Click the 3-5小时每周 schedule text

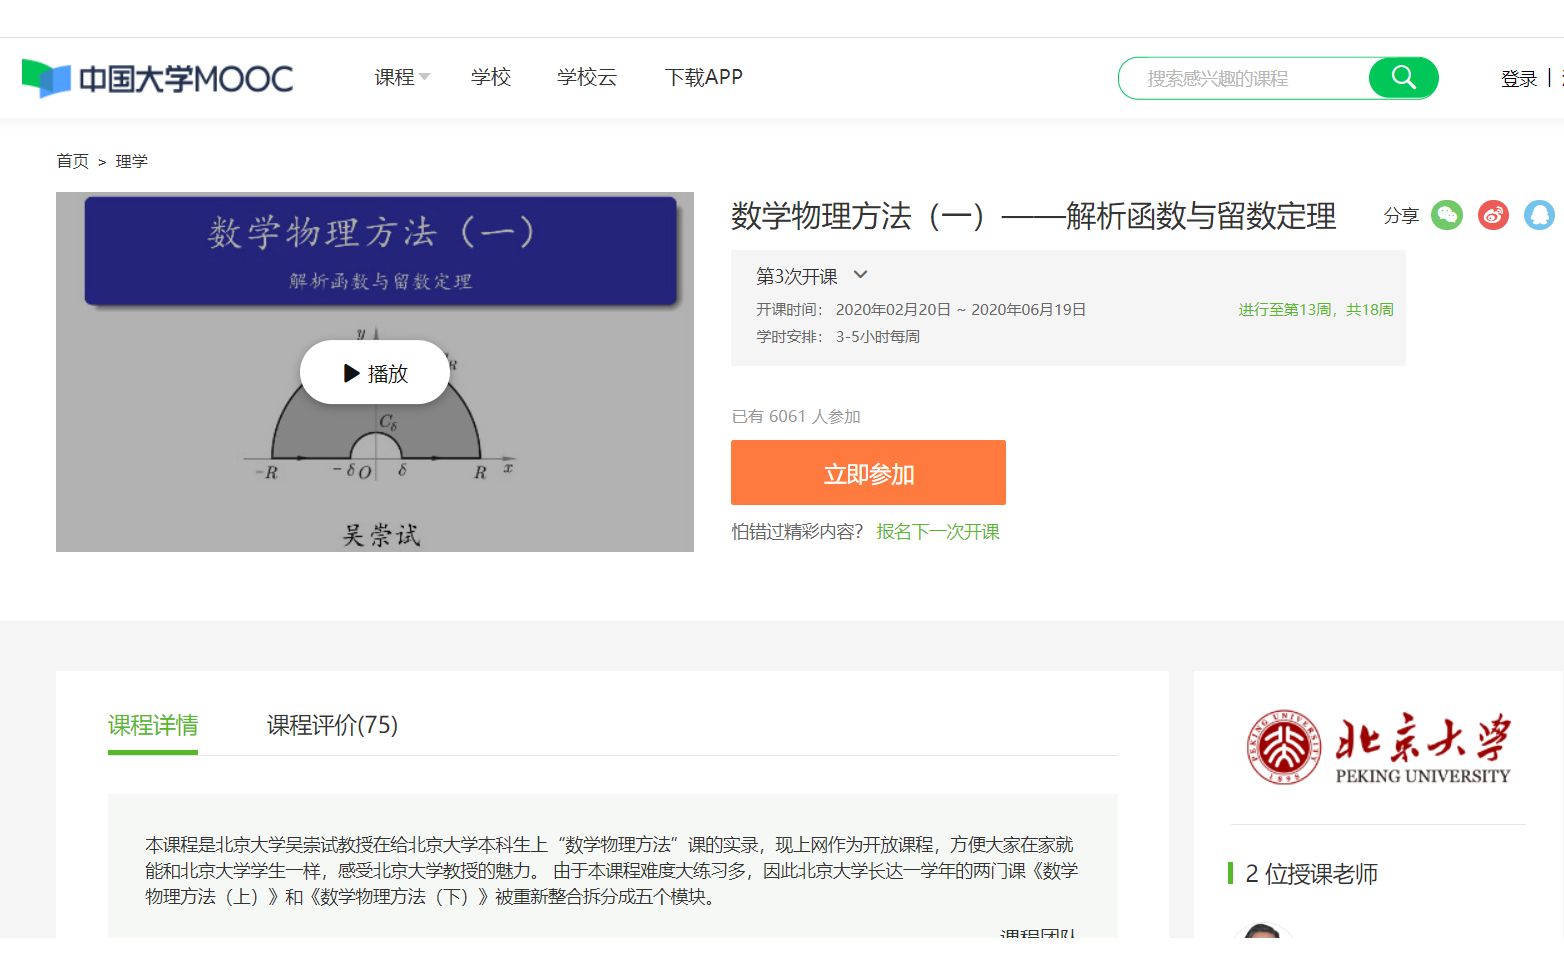(878, 337)
